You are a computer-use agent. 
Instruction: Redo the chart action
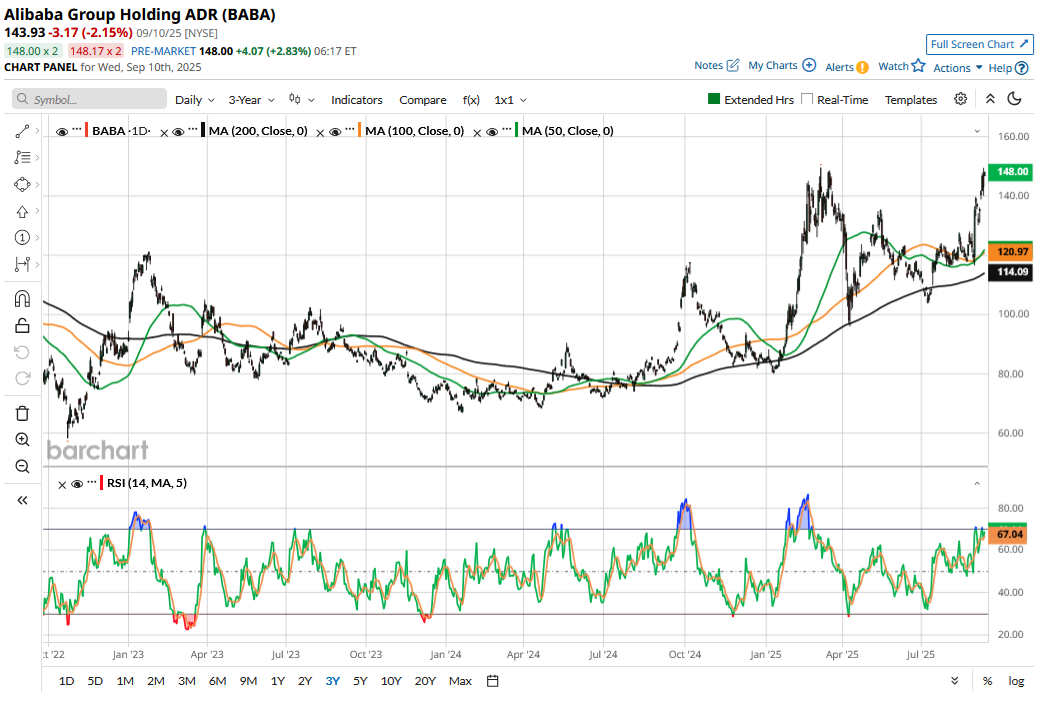pyautogui.click(x=22, y=378)
